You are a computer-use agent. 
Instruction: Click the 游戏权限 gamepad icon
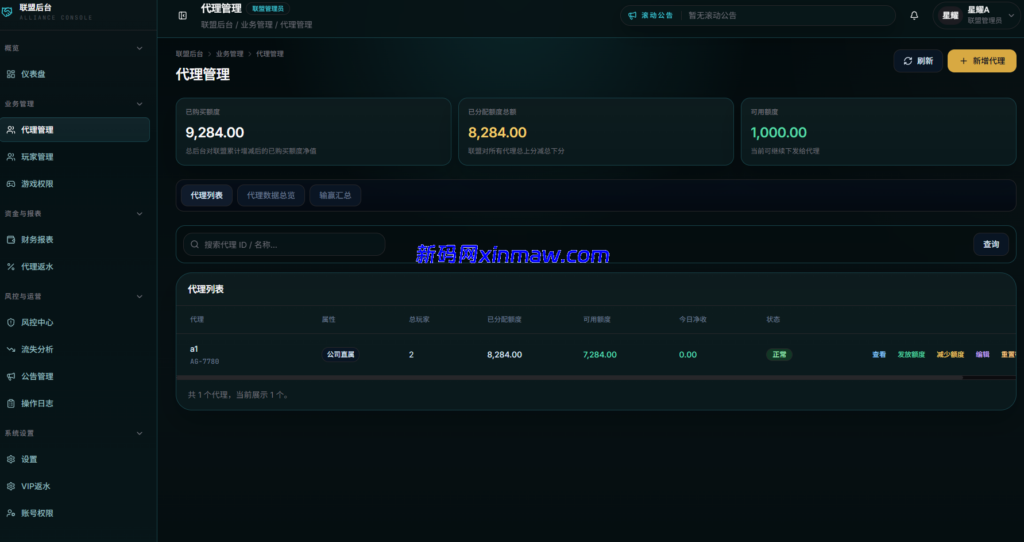tap(10, 184)
